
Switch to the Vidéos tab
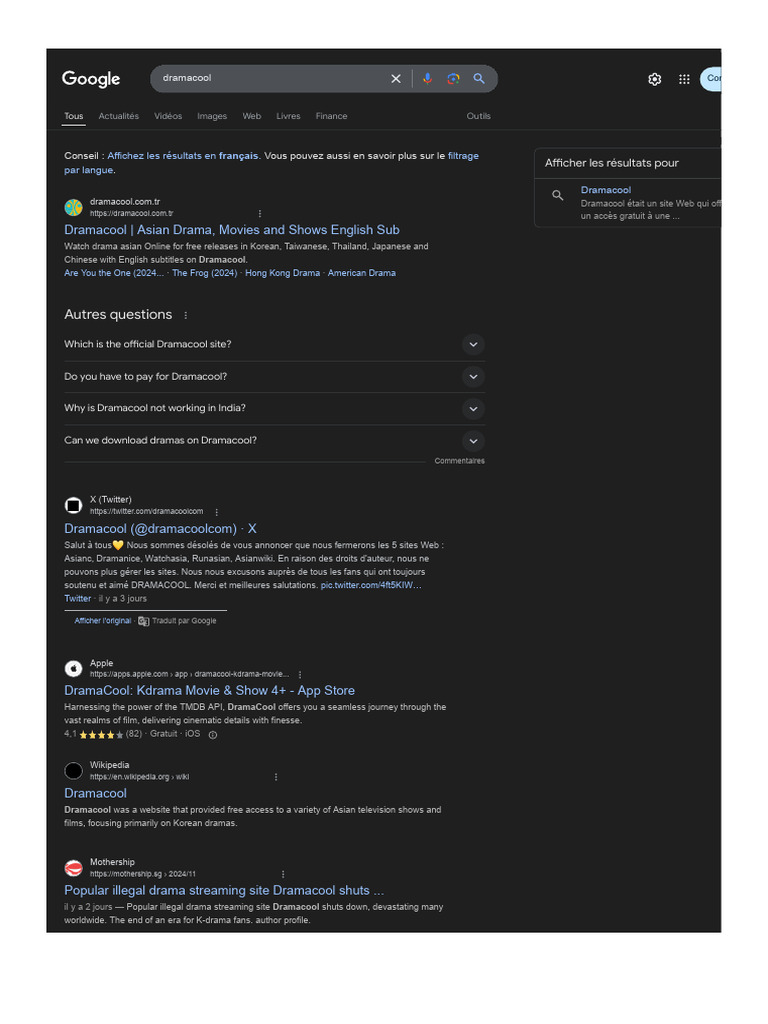click(x=168, y=116)
